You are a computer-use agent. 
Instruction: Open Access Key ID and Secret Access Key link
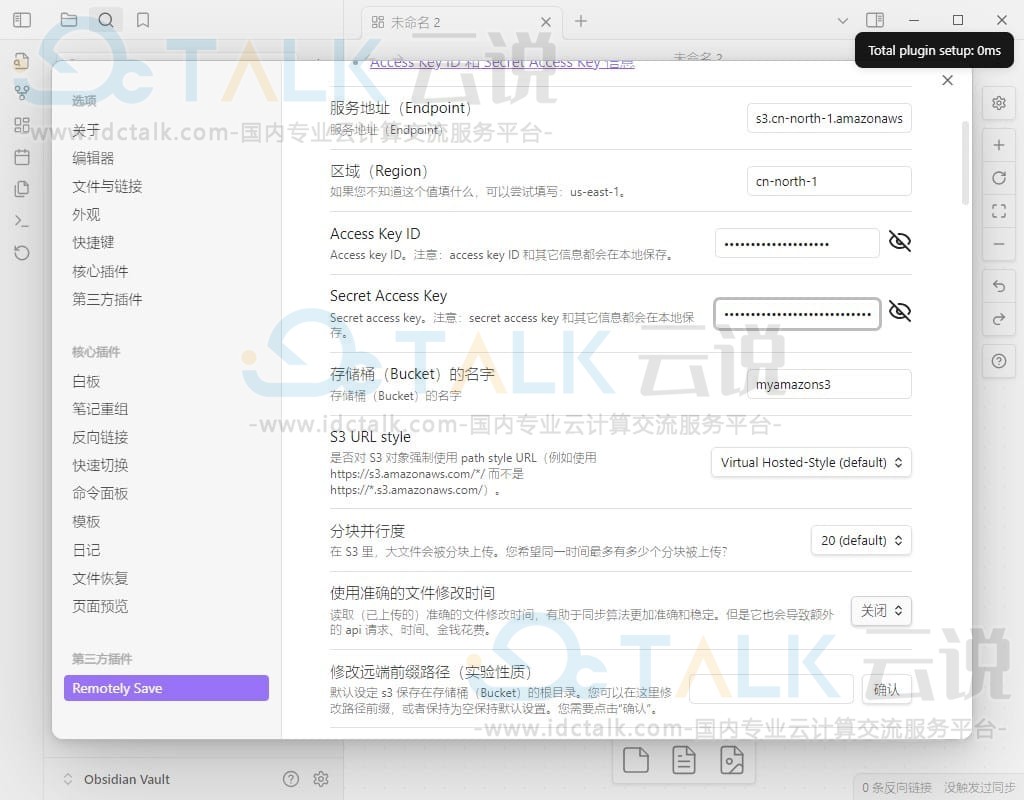pyautogui.click(x=502, y=63)
